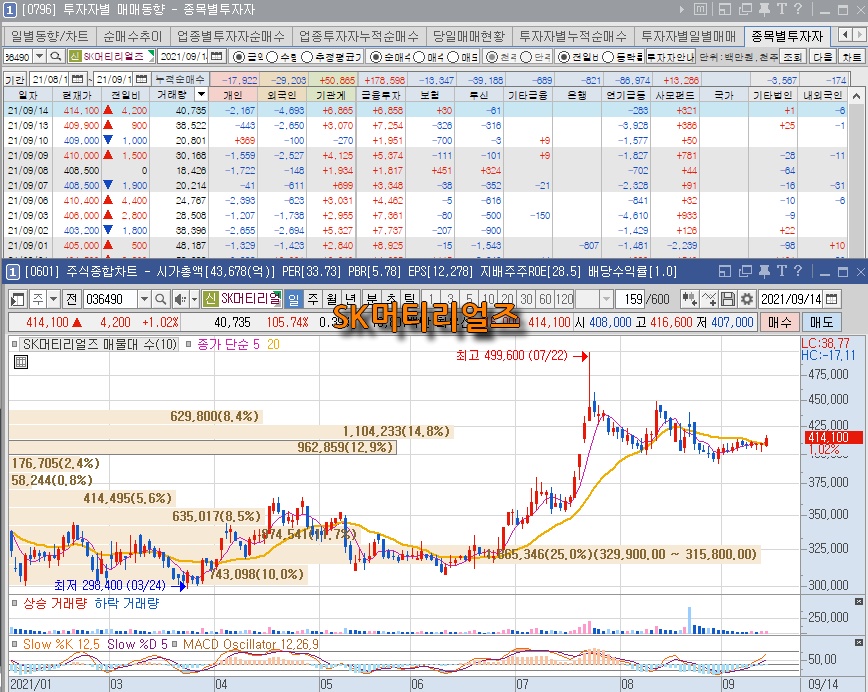This screenshot has height=692, width=868.
Task: Open calendar beside chart date 2021/09/14
Action: [x=831, y=299]
